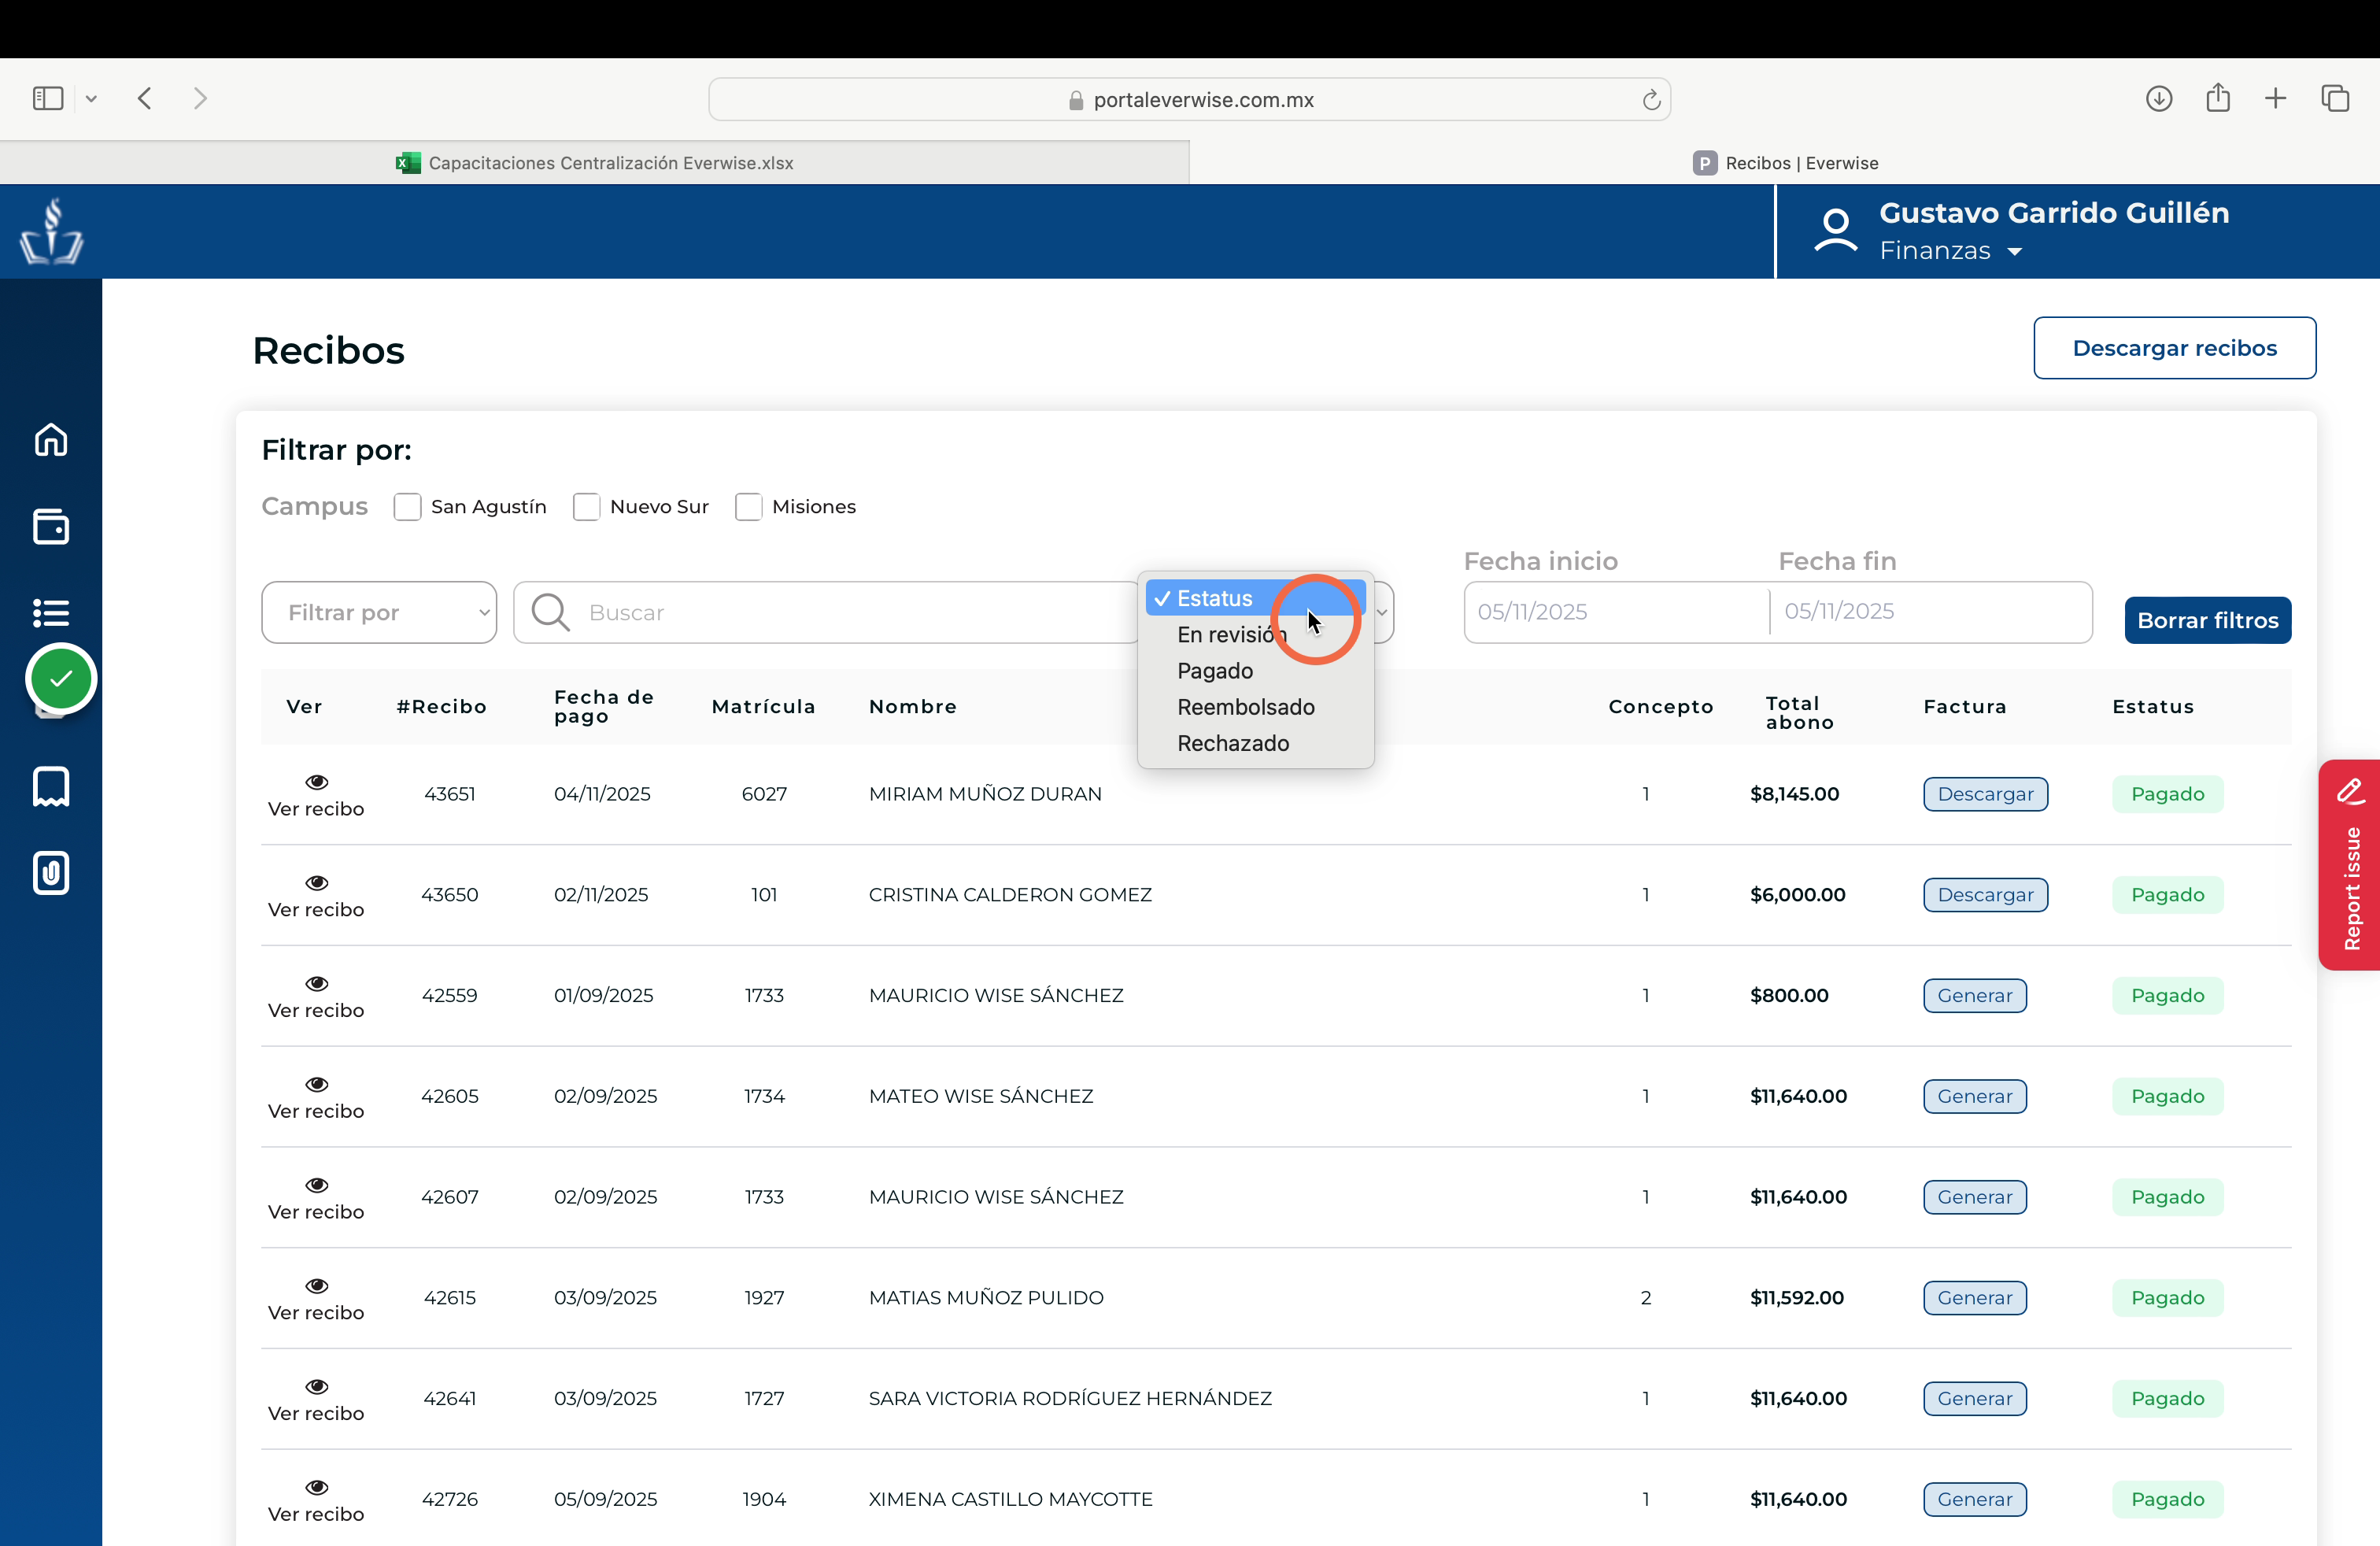Check the Misiones campus checkbox
This screenshot has height=1546, width=2380.
(748, 506)
